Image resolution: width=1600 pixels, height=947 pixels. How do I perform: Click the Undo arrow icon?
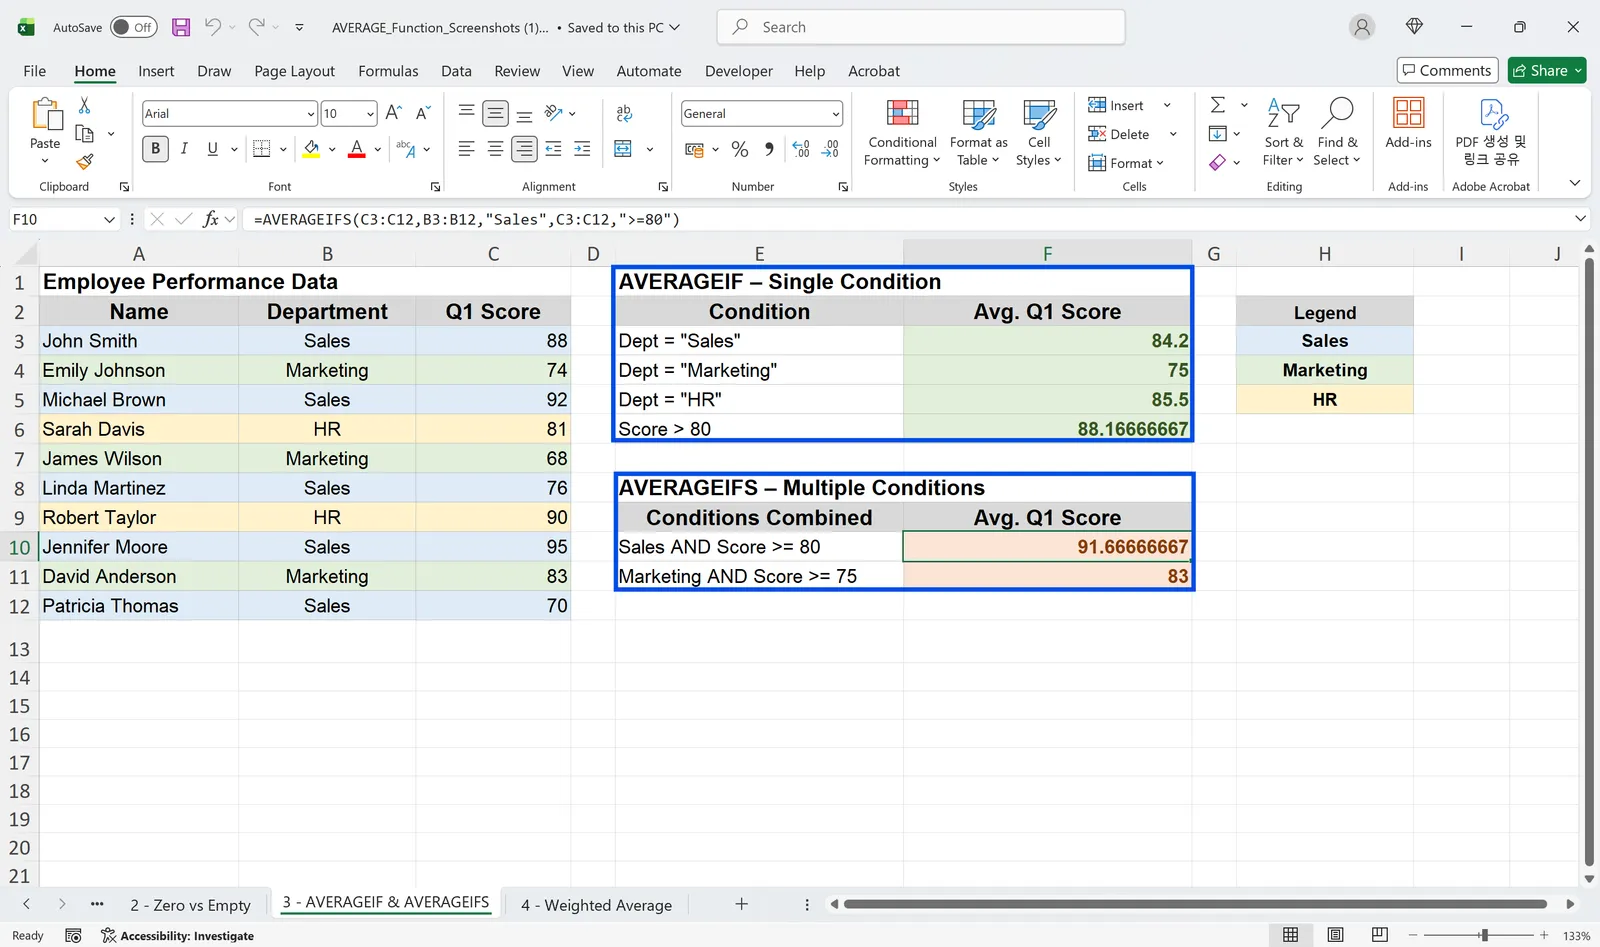[213, 27]
